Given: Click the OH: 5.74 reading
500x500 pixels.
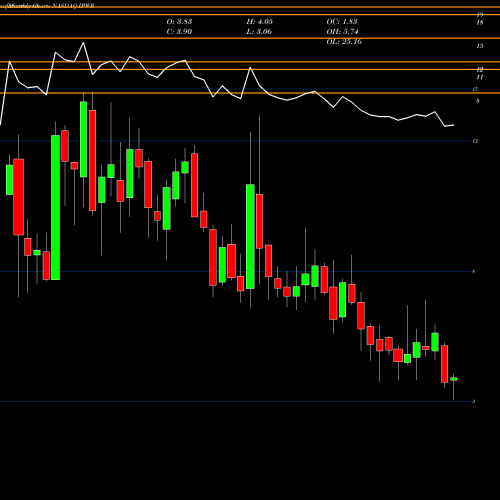Looking at the screenshot, I should [x=342, y=32].
